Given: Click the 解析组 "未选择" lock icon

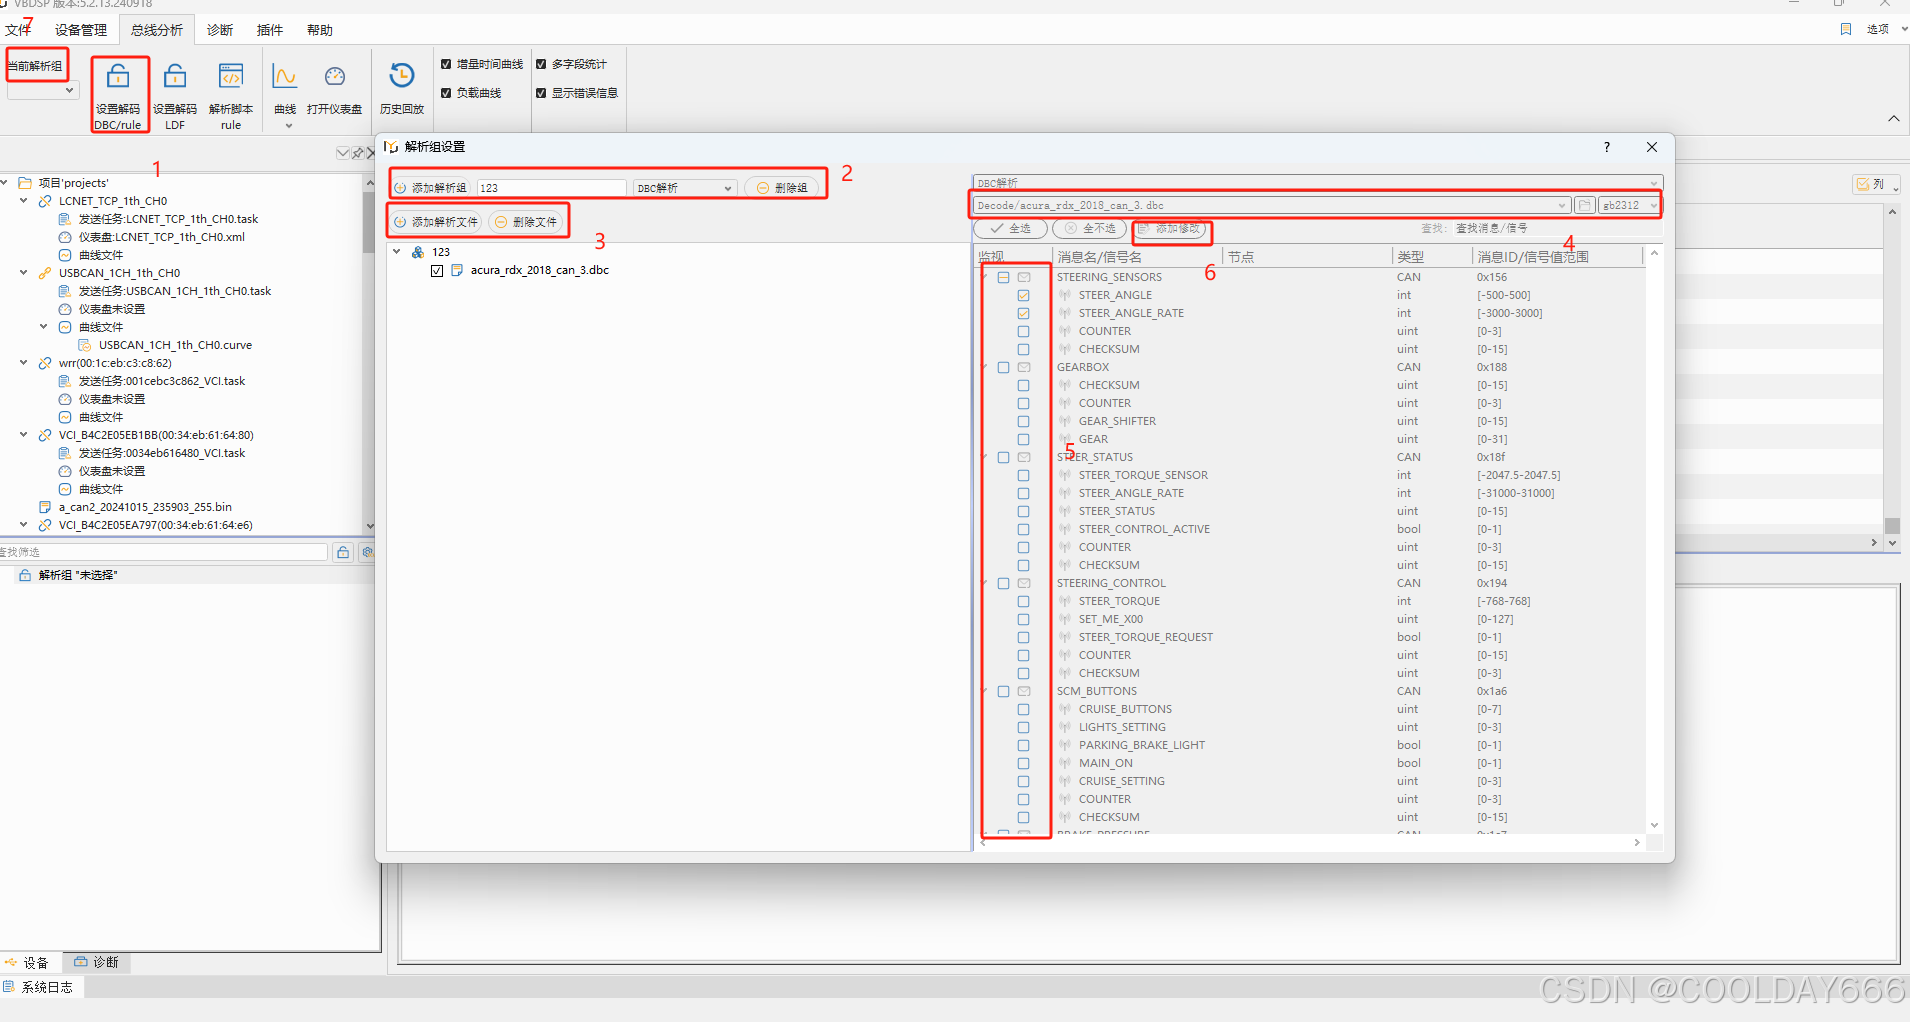Looking at the screenshot, I should coord(25,575).
